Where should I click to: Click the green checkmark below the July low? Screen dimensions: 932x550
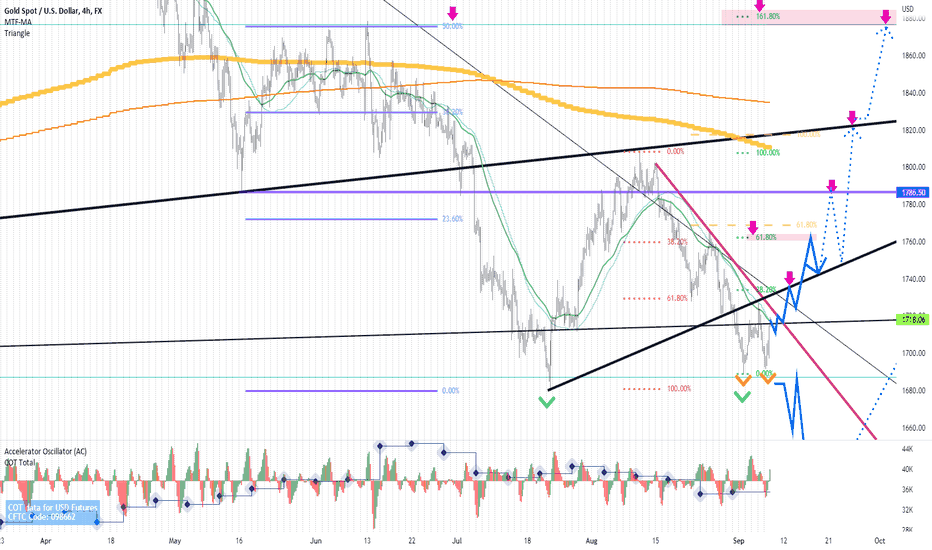[x=547, y=402]
